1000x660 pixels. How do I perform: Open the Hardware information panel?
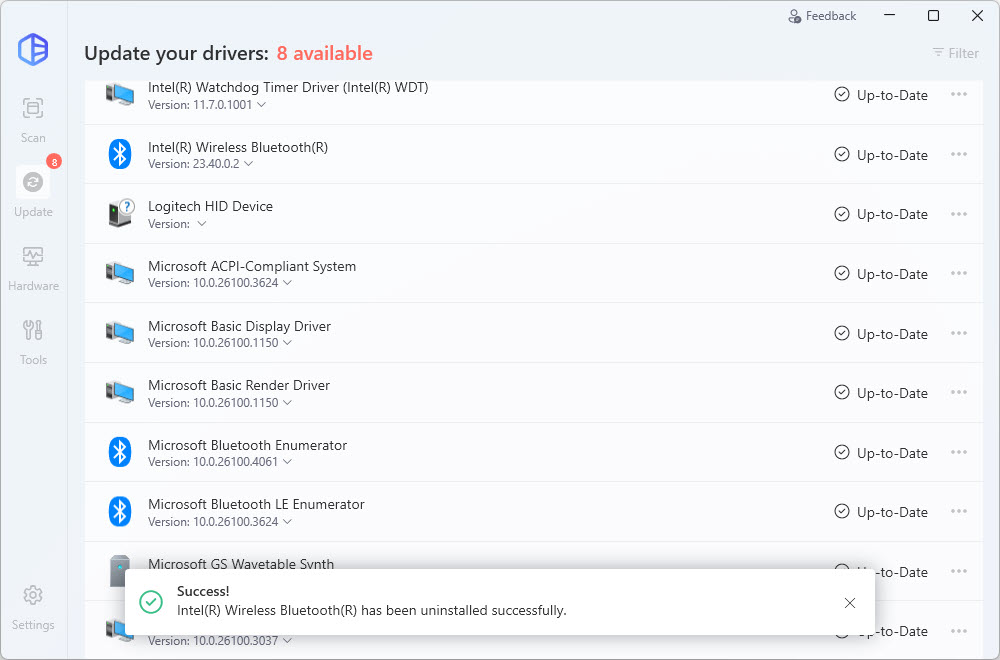(x=33, y=266)
